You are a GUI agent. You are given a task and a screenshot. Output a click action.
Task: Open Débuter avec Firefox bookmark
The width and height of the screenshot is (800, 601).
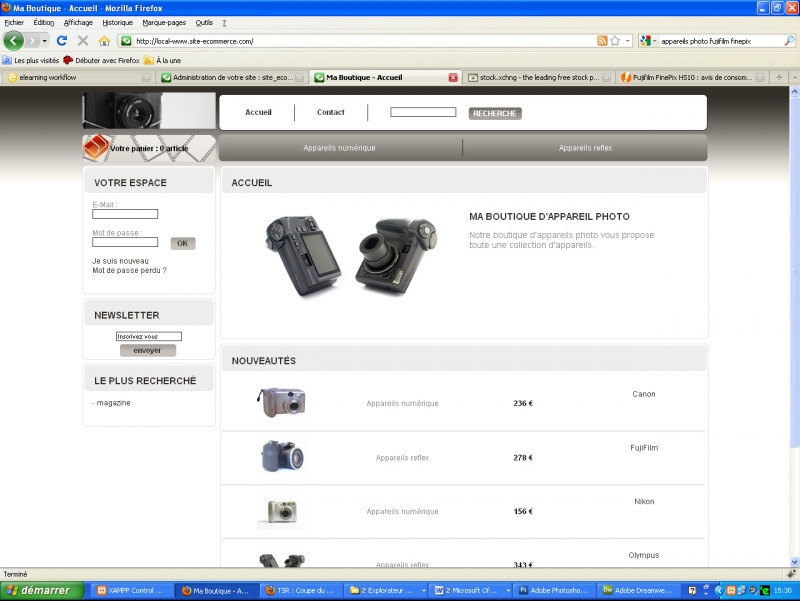coord(102,60)
